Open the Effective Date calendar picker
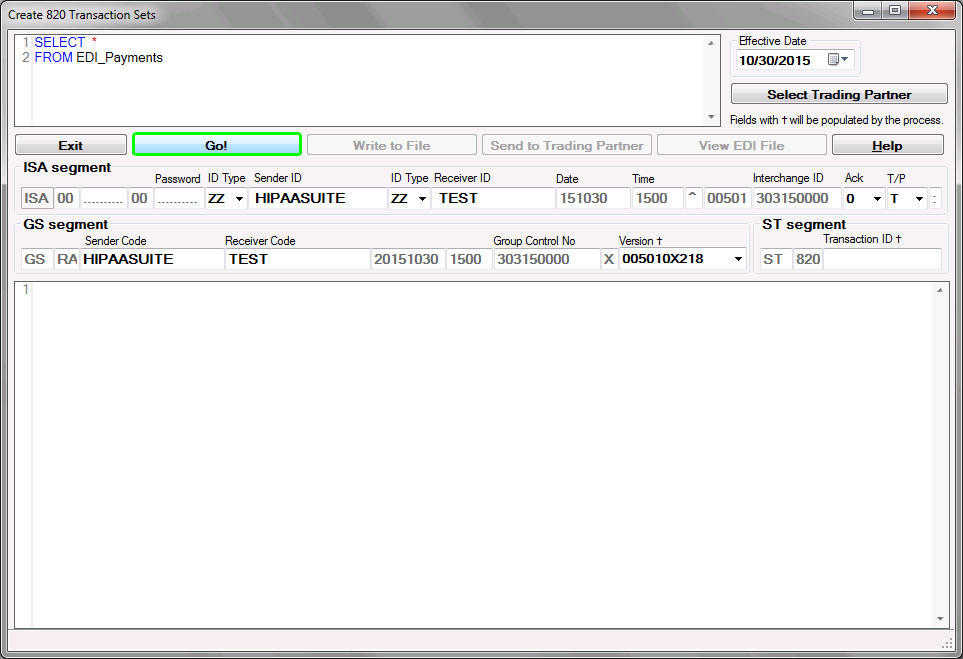963x659 pixels. tap(837, 60)
